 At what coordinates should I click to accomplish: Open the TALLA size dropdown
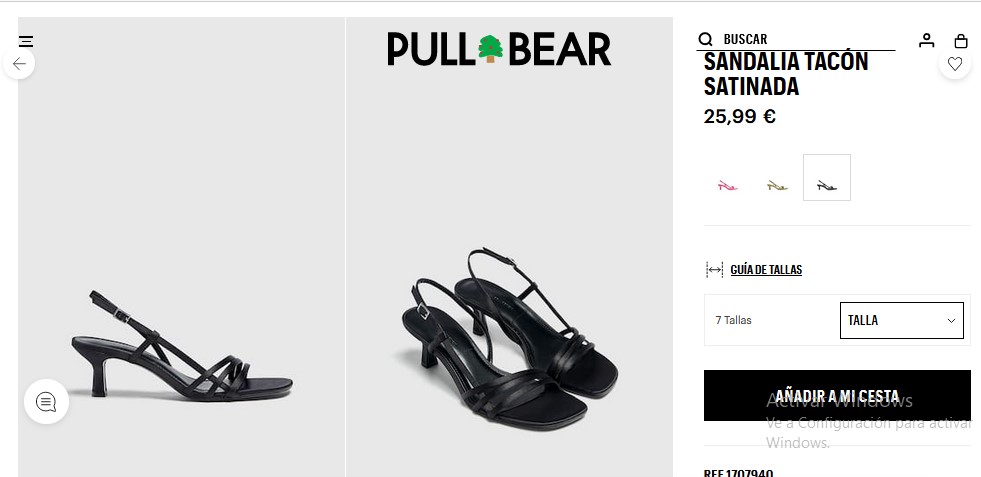click(900, 320)
